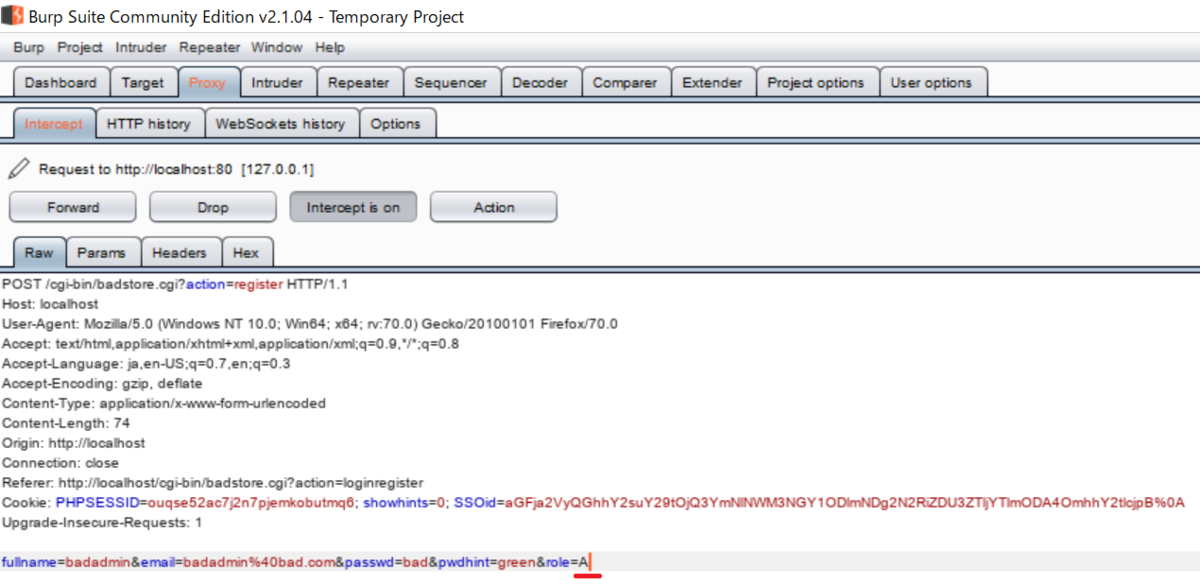The width and height of the screenshot is (1200, 585).
Task: Open the Help menu
Action: pyautogui.click(x=330, y=47)
